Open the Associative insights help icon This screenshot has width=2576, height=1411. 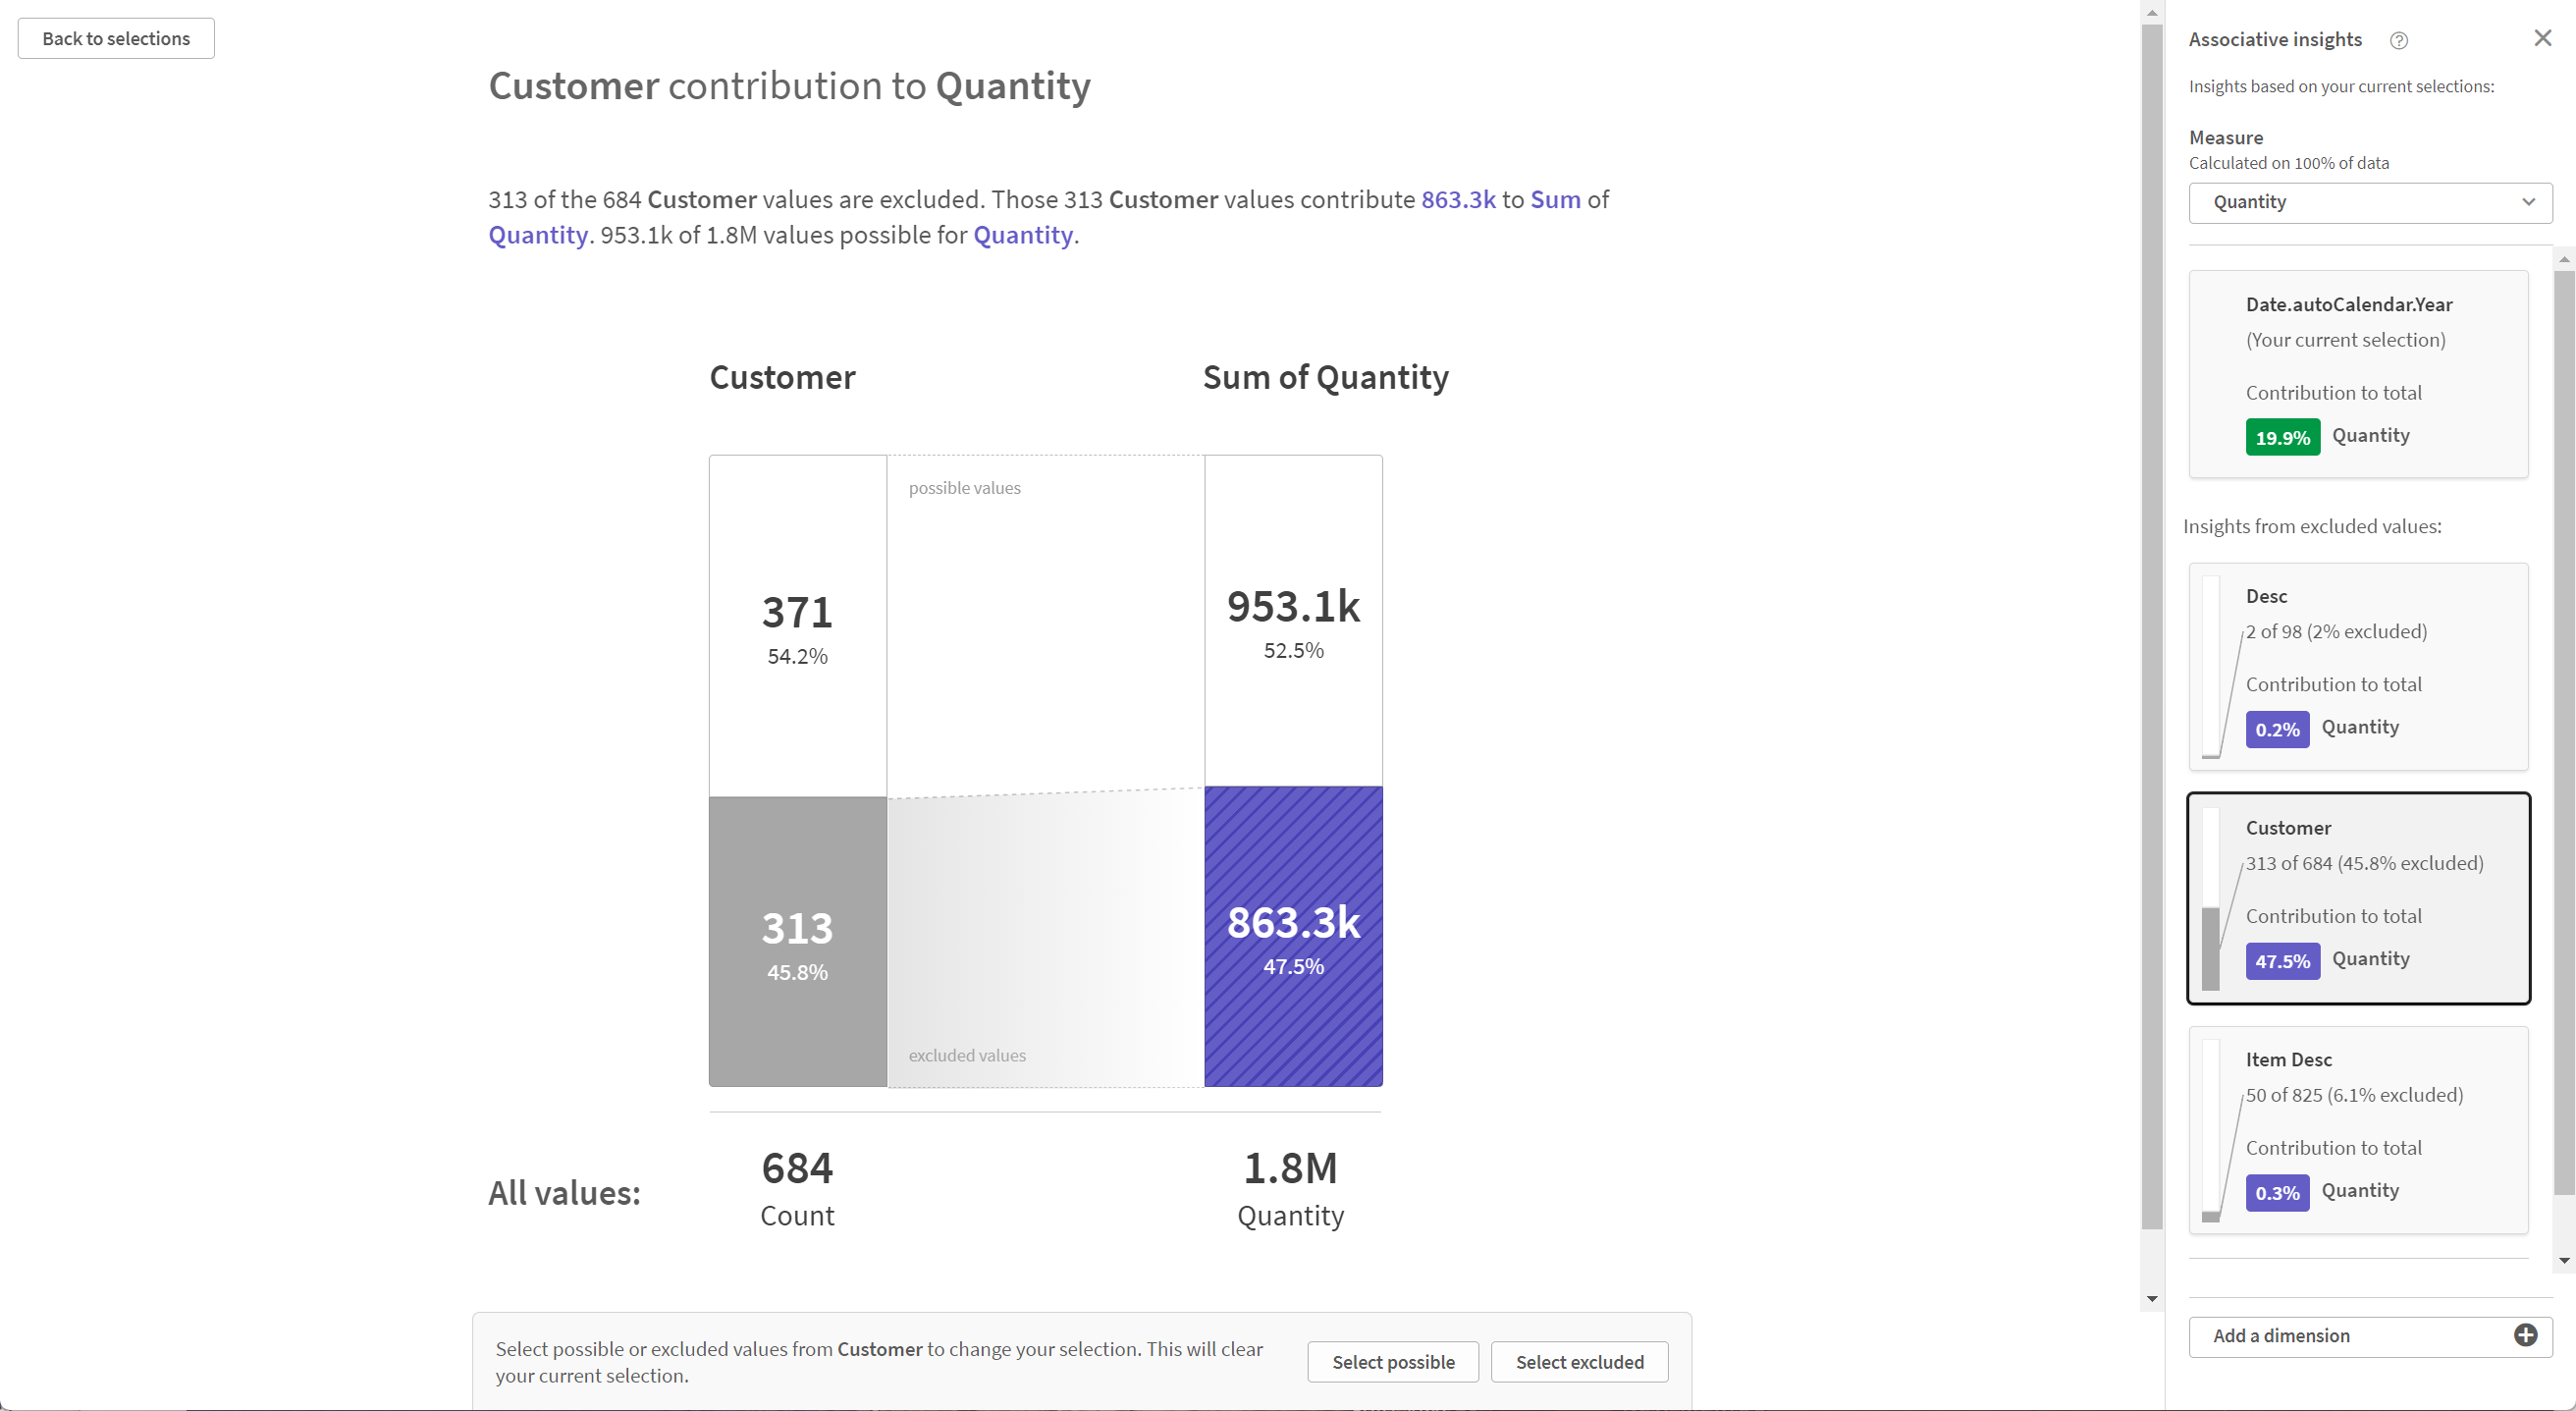coord(2400,40)
